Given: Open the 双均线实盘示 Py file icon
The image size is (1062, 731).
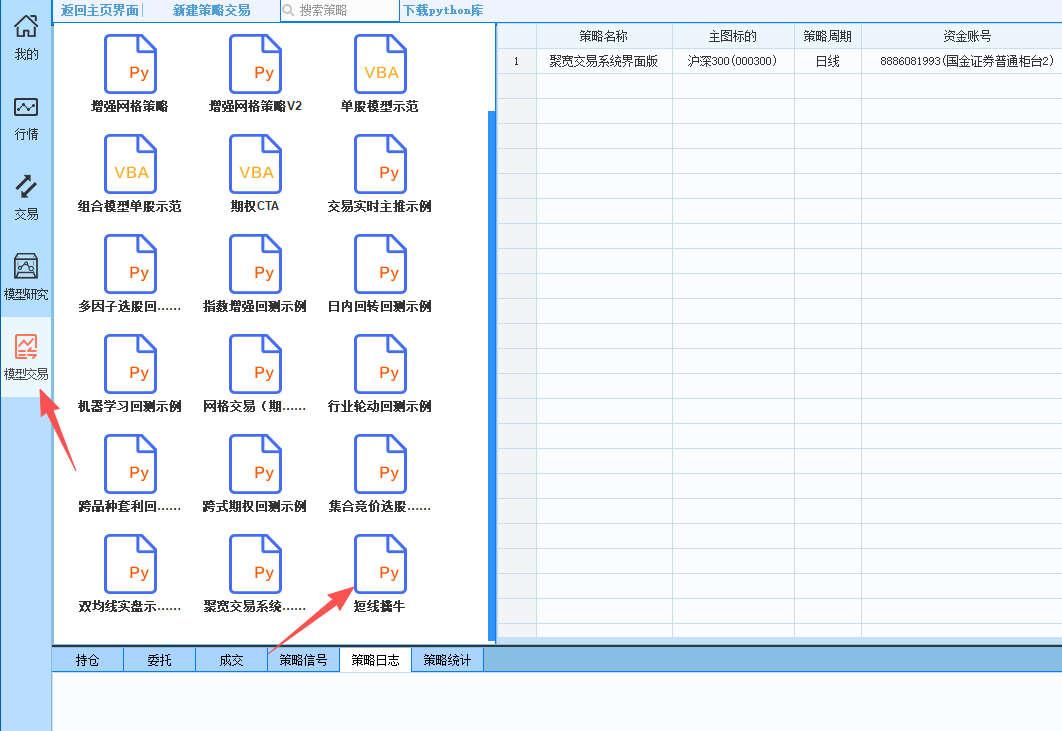Looking at the screenshot, I should pos(130,564).
